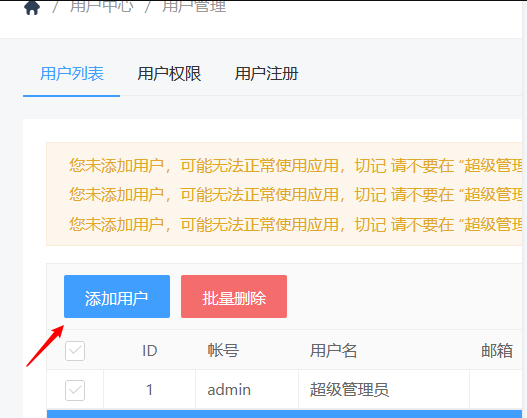Select the admin account cell
Viewport: 527px width, 418px height.
tap(247, 390)
